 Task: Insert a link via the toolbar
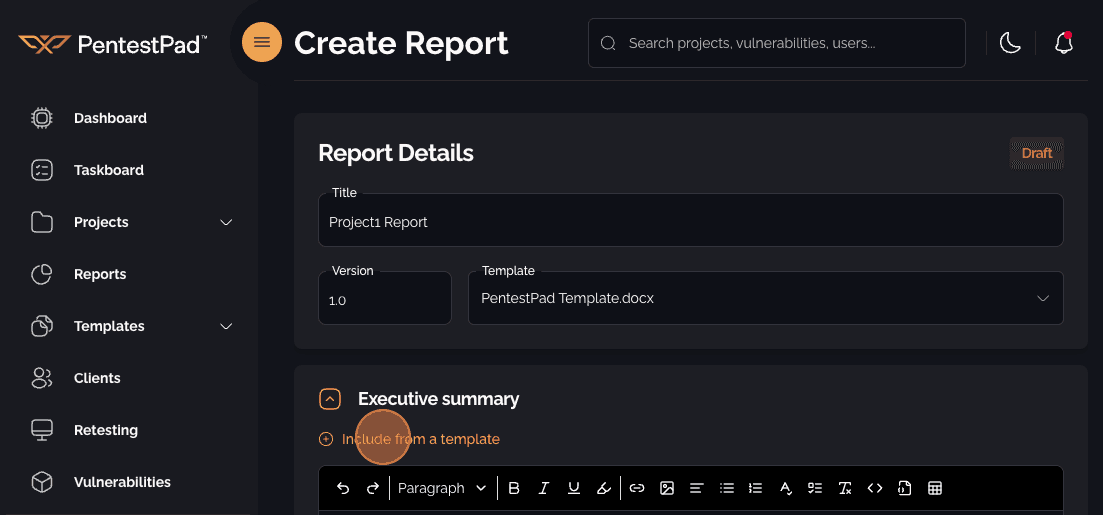pos(637,488)
